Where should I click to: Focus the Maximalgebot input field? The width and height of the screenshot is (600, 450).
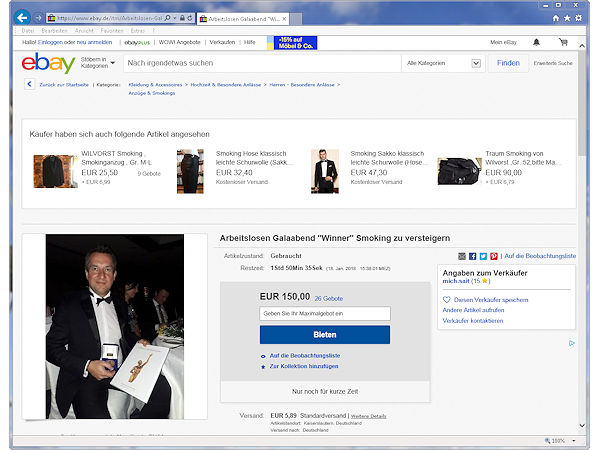point(325,313)
